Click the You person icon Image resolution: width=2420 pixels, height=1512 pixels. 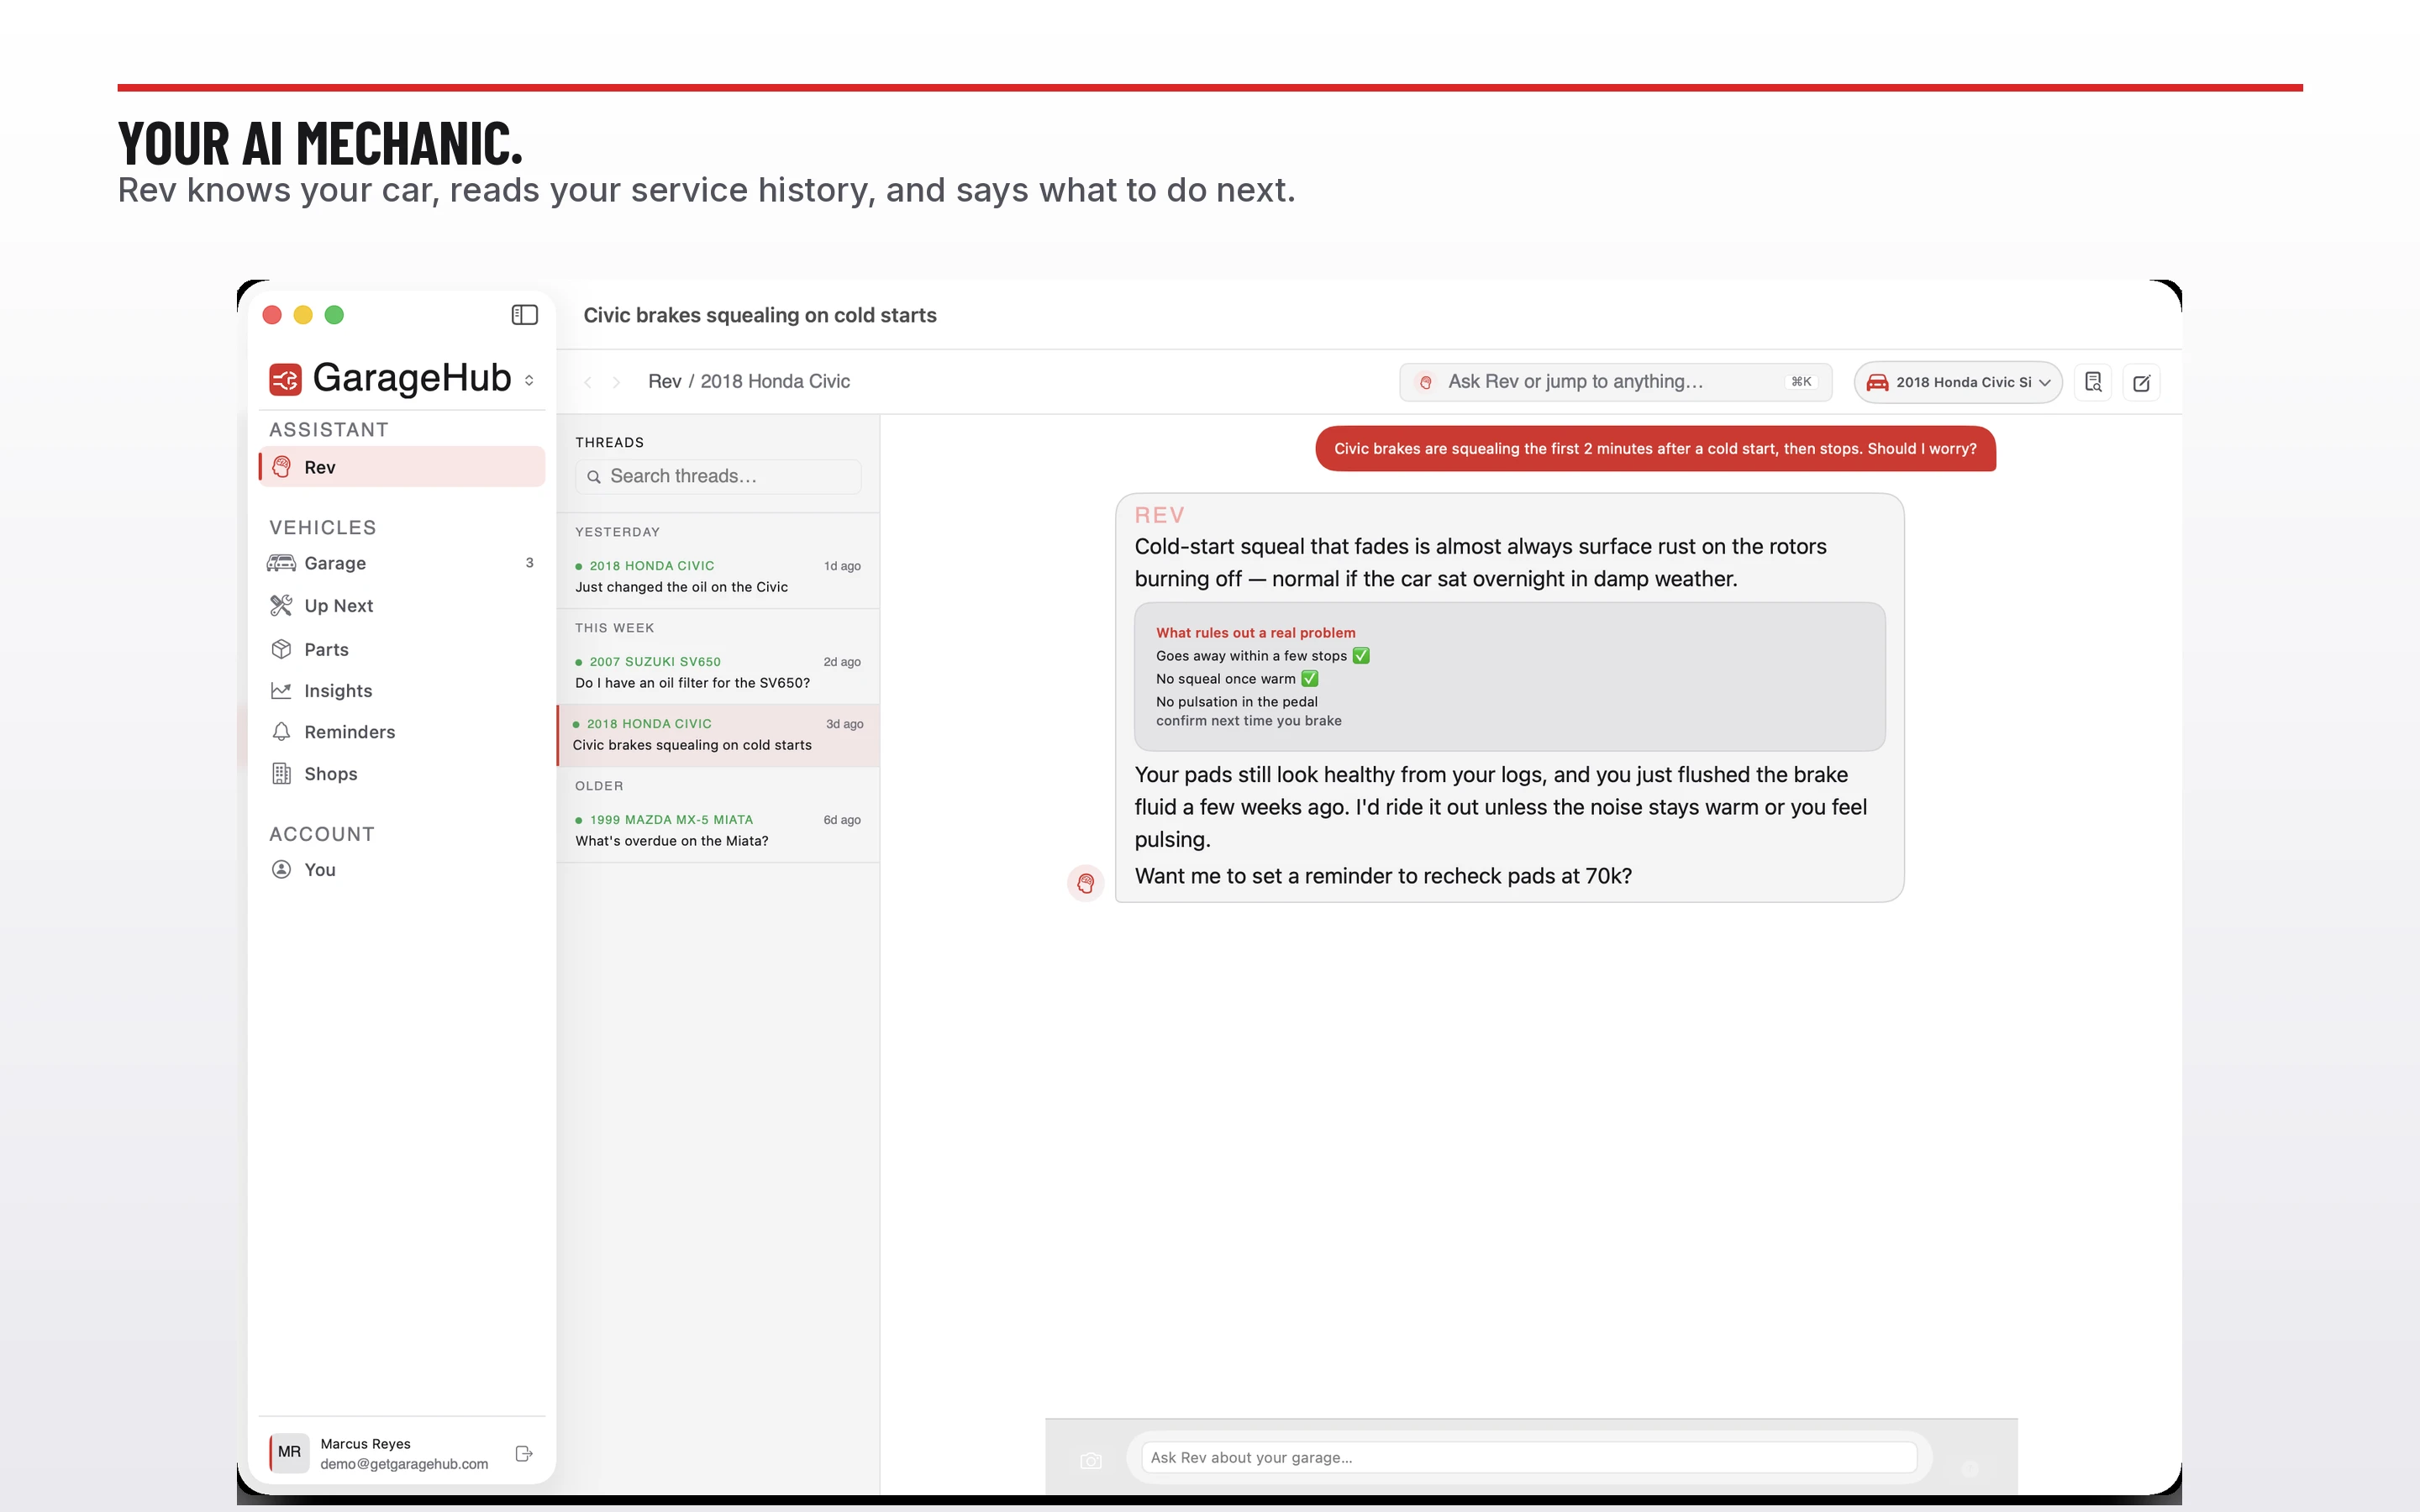coord(281,869)
